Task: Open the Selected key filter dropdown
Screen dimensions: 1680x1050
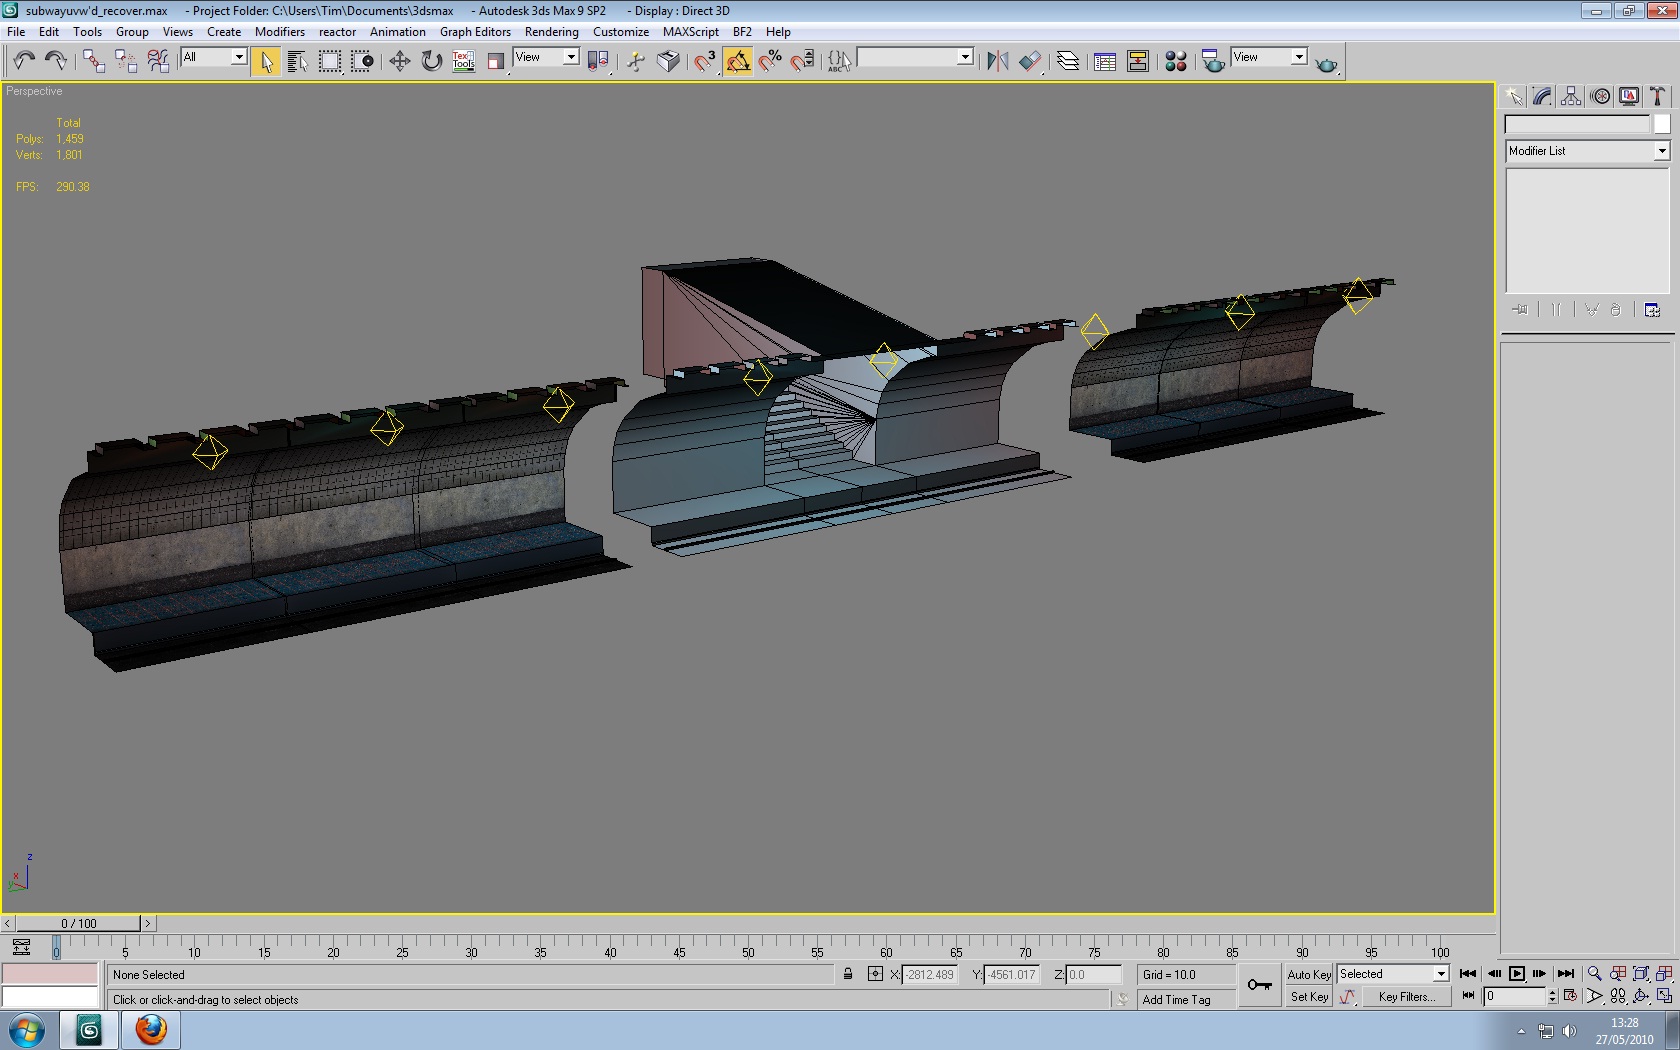Action: click(x=1441, y=974)
